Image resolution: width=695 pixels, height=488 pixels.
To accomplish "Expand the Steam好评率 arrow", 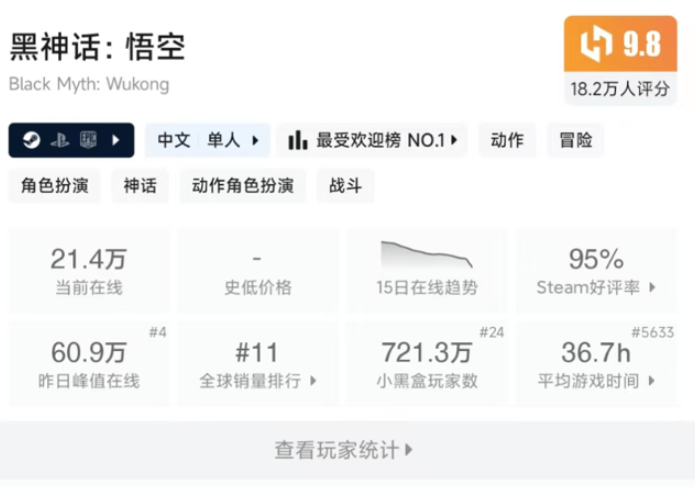I will (652, 287).
